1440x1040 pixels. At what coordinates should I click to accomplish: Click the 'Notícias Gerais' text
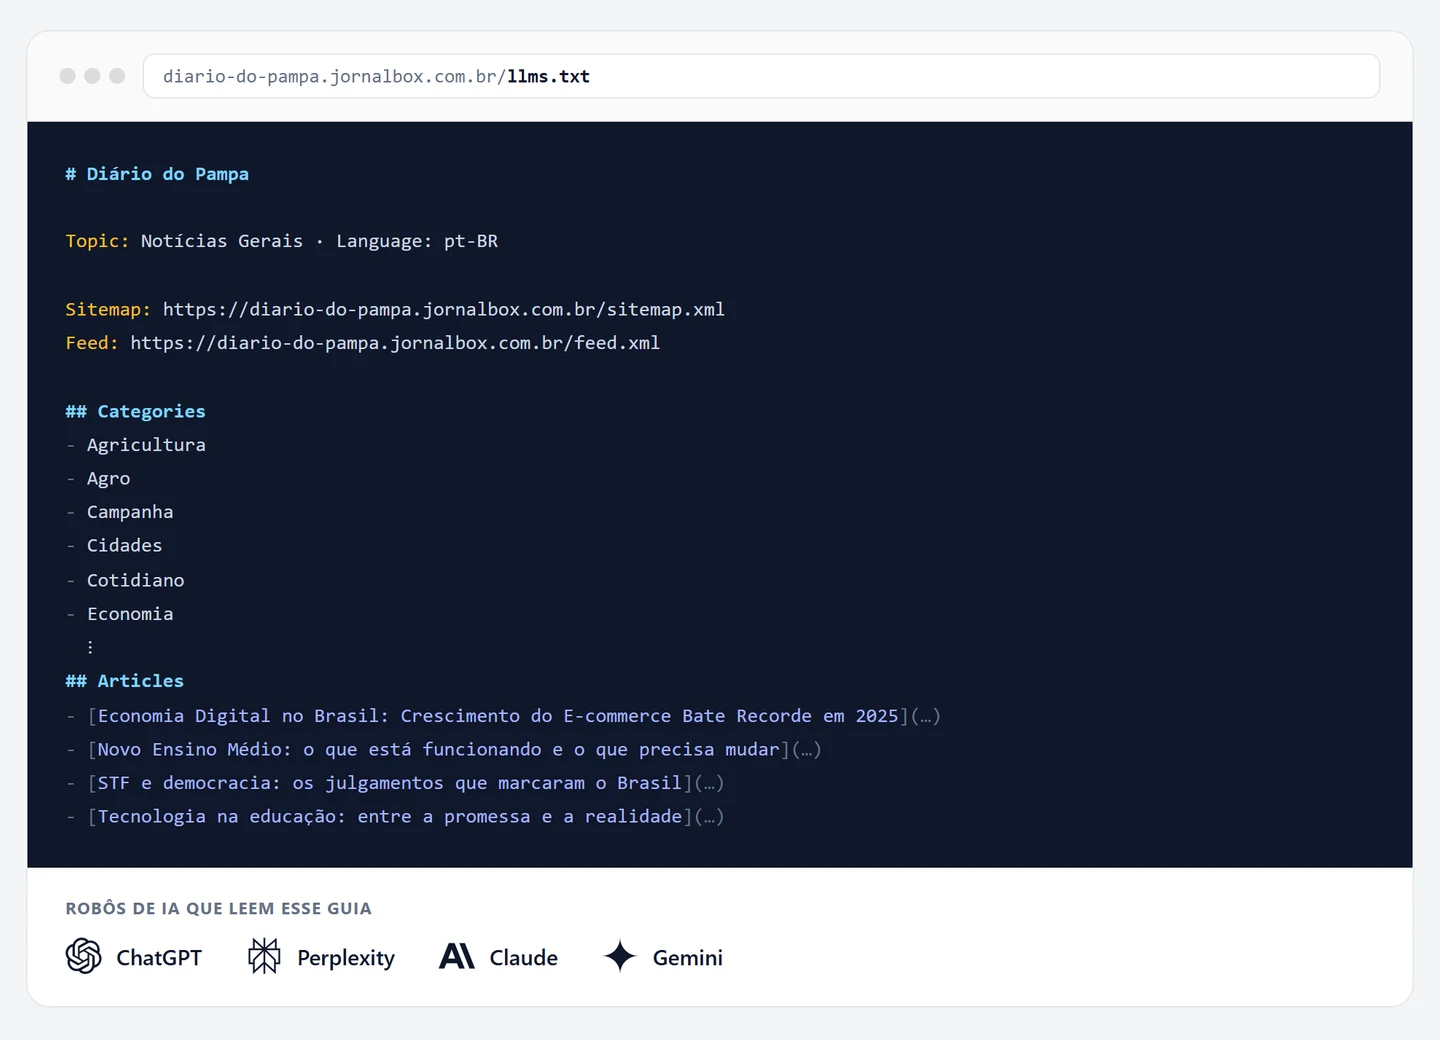point(222,241)
